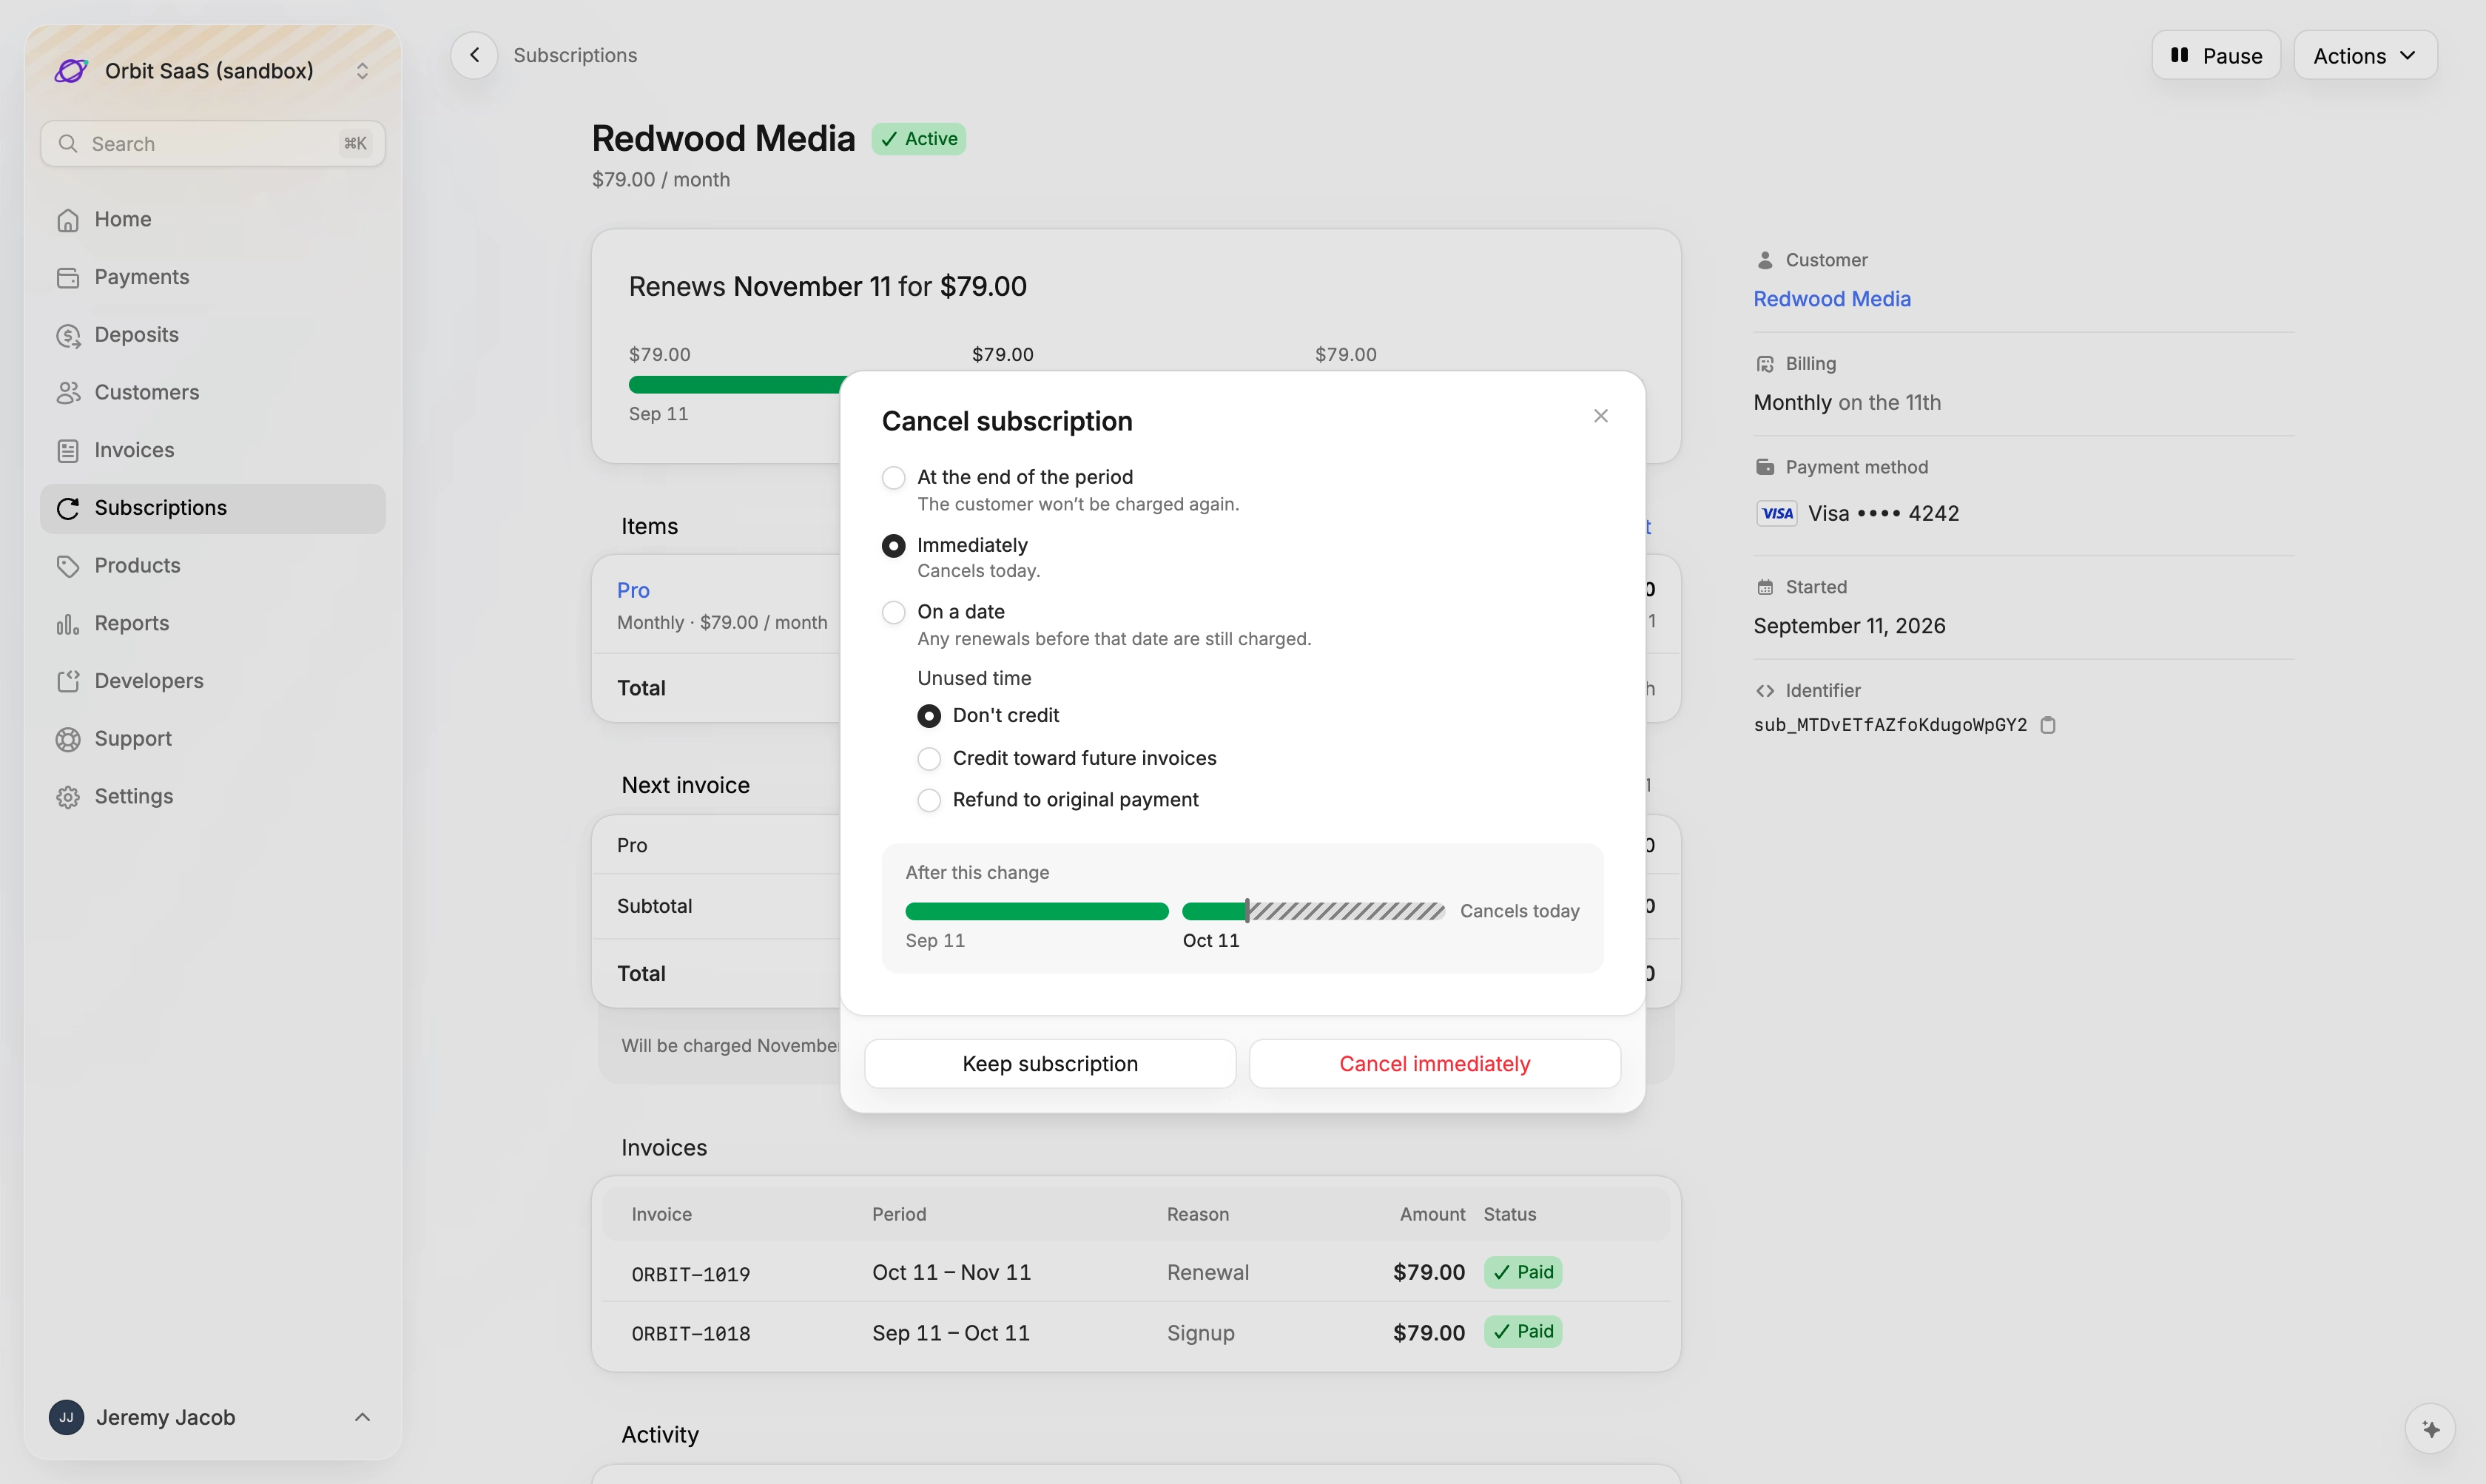Open invoice ORBIT-1019
The height and width of the screenshot is (1484, 2486).
pyautogui.click(x=690, y=1274)
